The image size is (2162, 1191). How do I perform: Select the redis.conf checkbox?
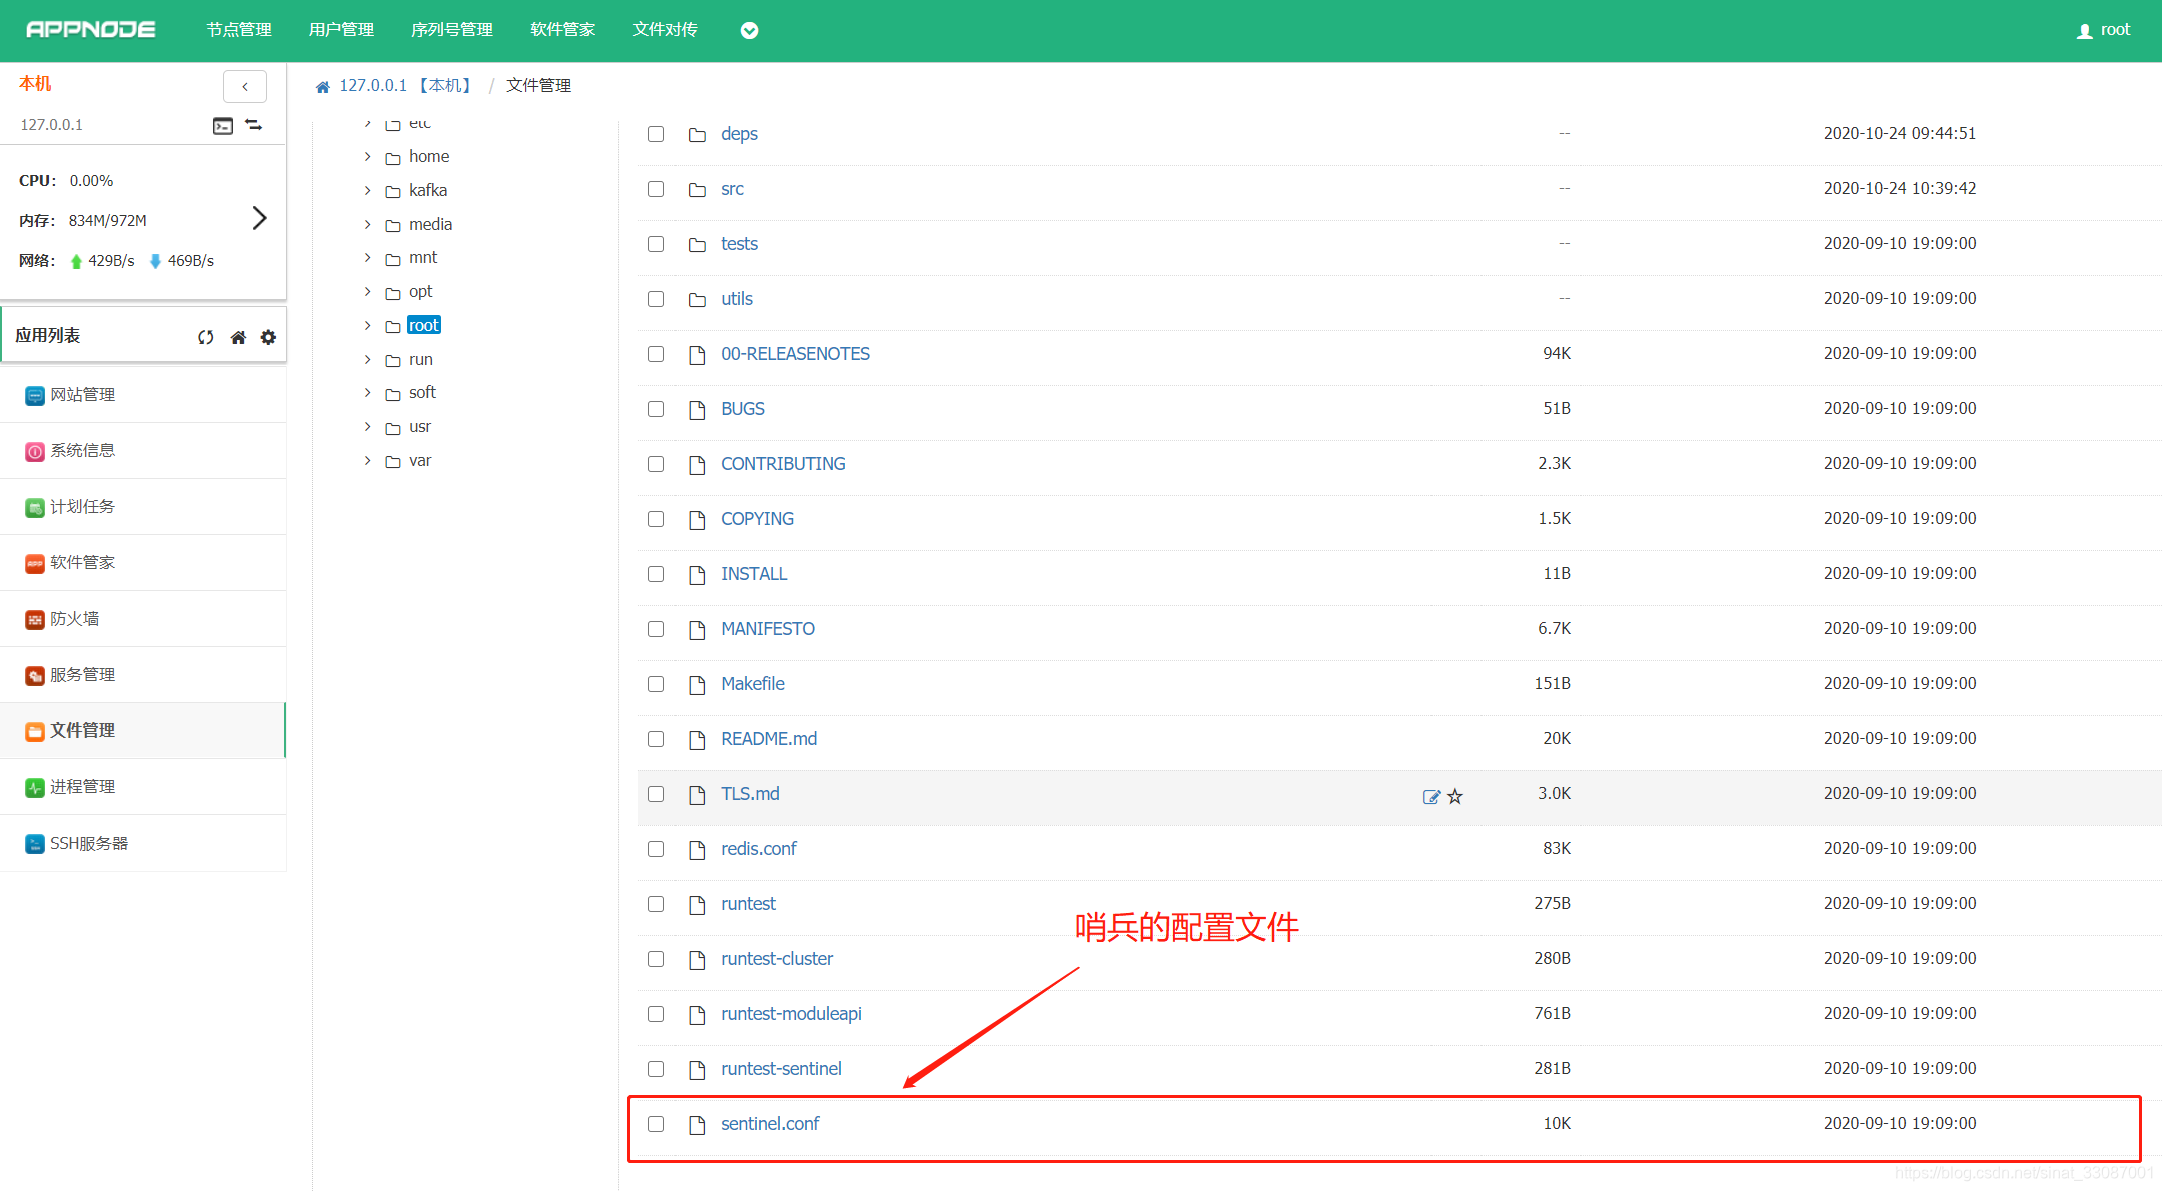[656, 849]
